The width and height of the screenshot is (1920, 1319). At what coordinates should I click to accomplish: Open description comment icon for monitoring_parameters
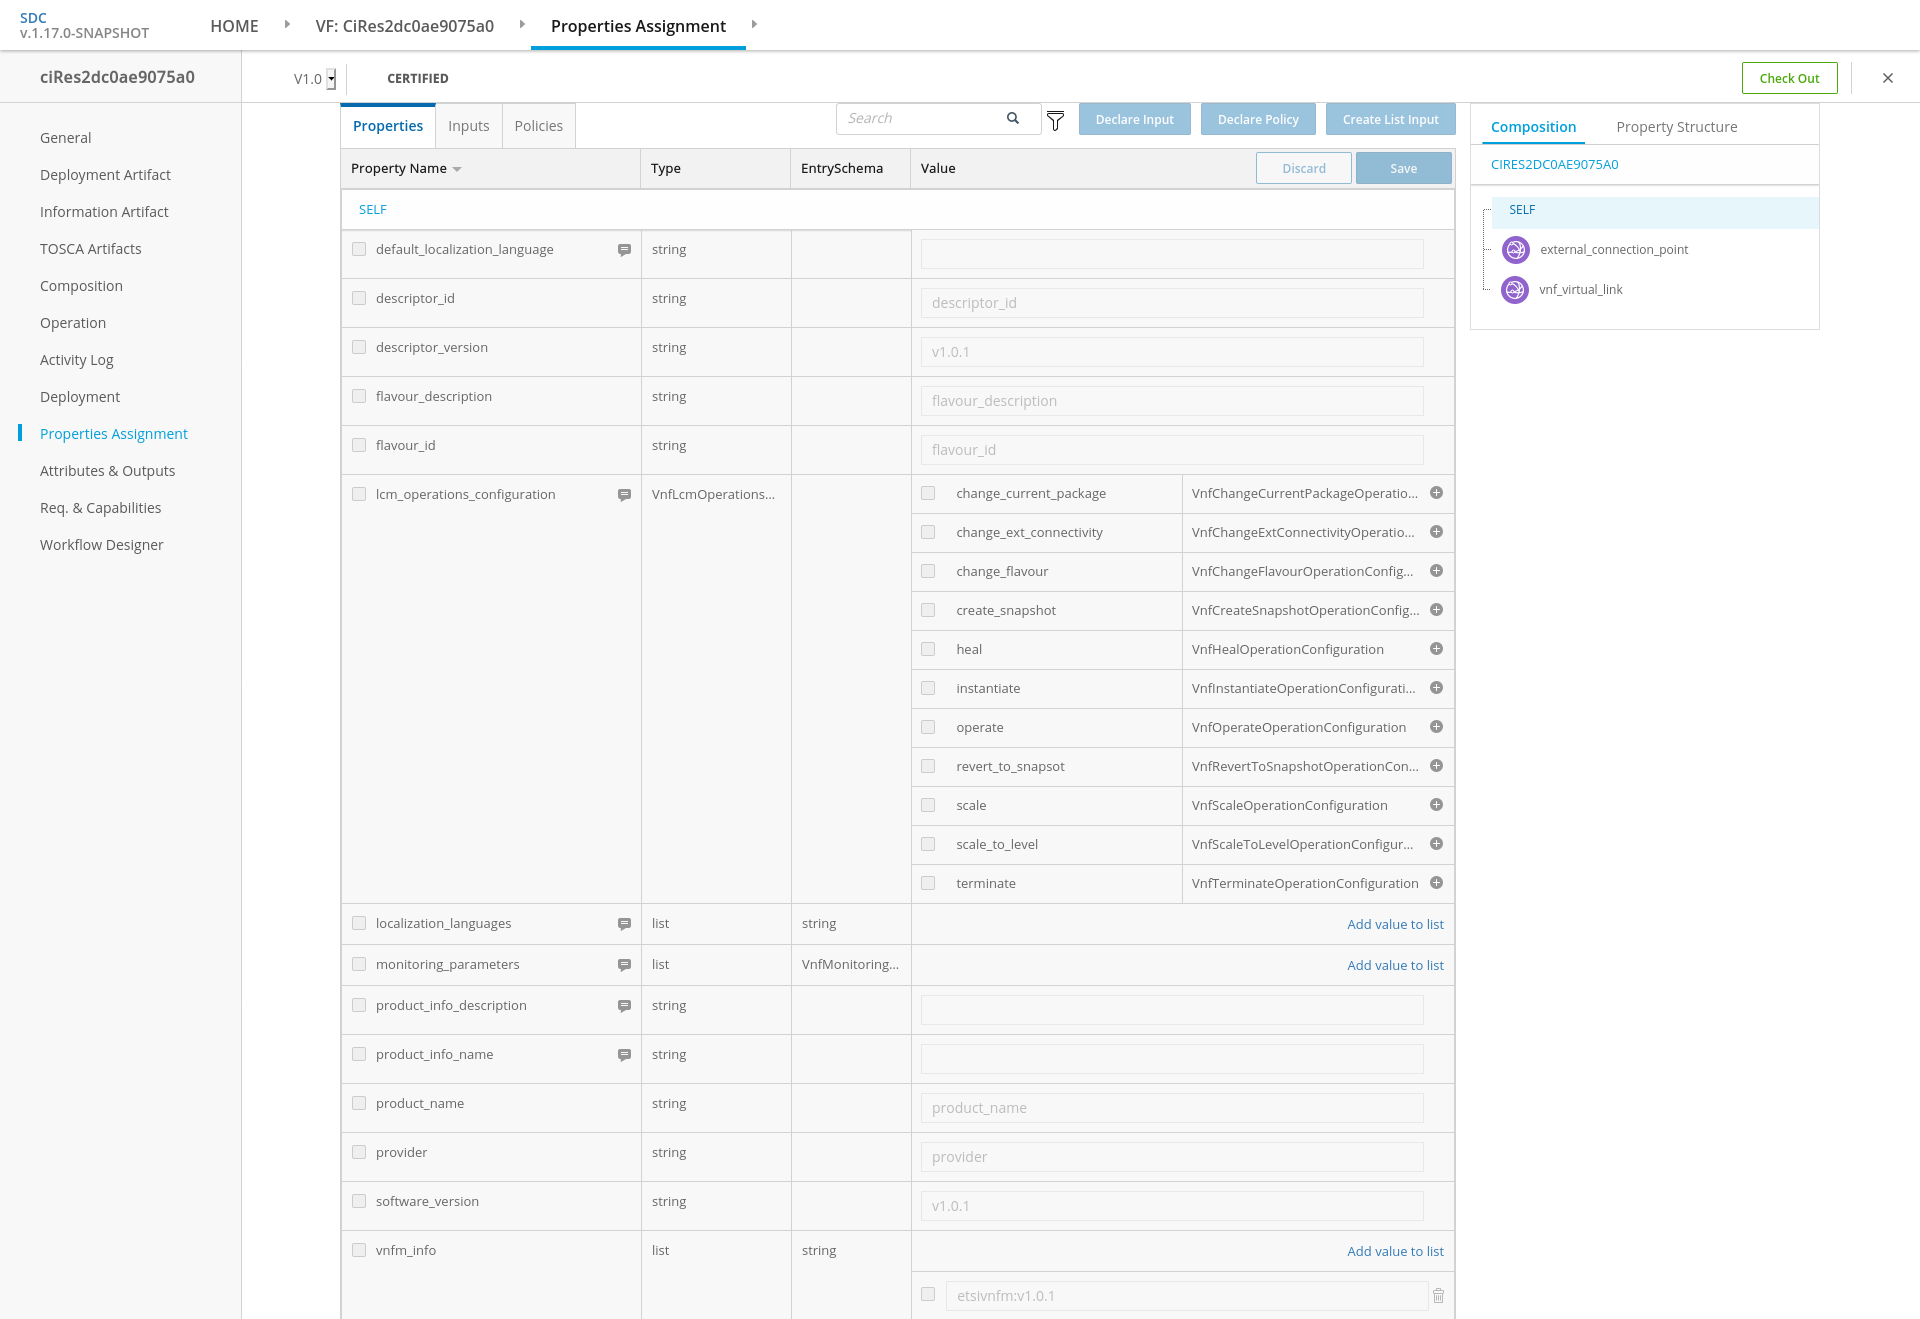coord(624,965)
